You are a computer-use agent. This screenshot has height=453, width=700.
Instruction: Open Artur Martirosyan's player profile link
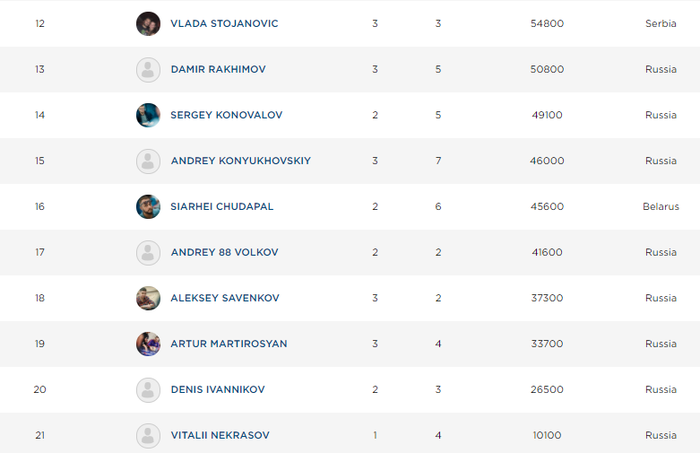click(x=229, y=344)
